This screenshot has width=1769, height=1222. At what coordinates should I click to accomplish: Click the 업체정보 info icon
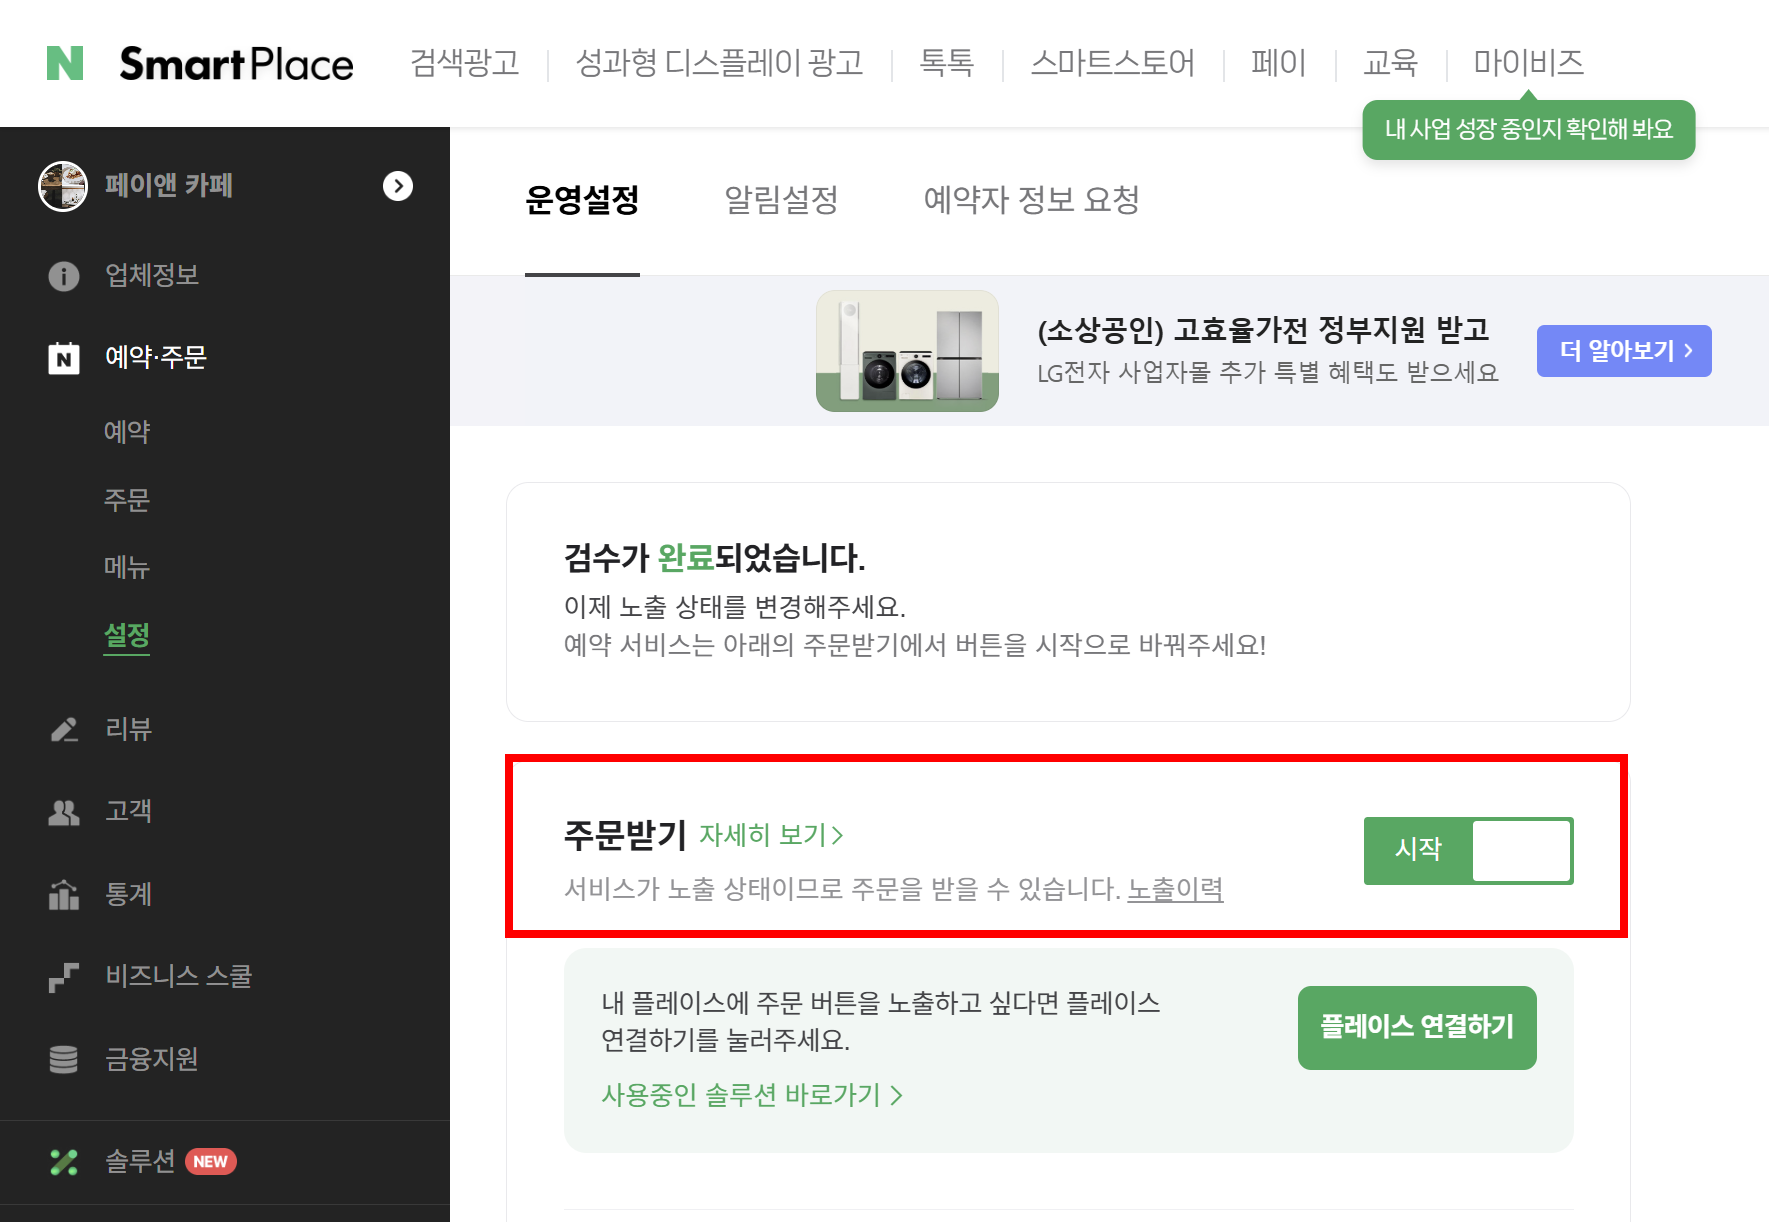point(64,276)
